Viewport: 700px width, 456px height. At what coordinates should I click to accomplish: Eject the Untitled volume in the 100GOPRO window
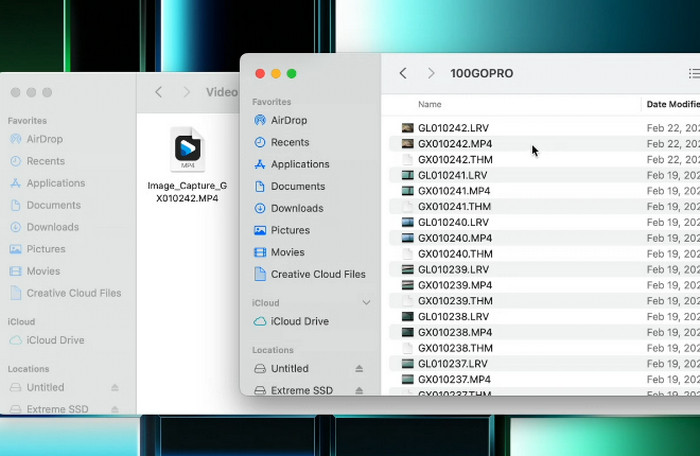pos(359,368)
